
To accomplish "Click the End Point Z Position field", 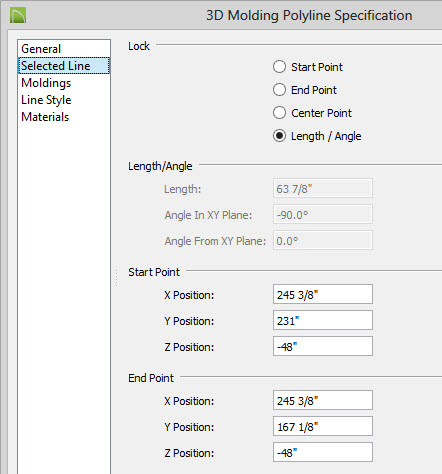I will (323, 452).
